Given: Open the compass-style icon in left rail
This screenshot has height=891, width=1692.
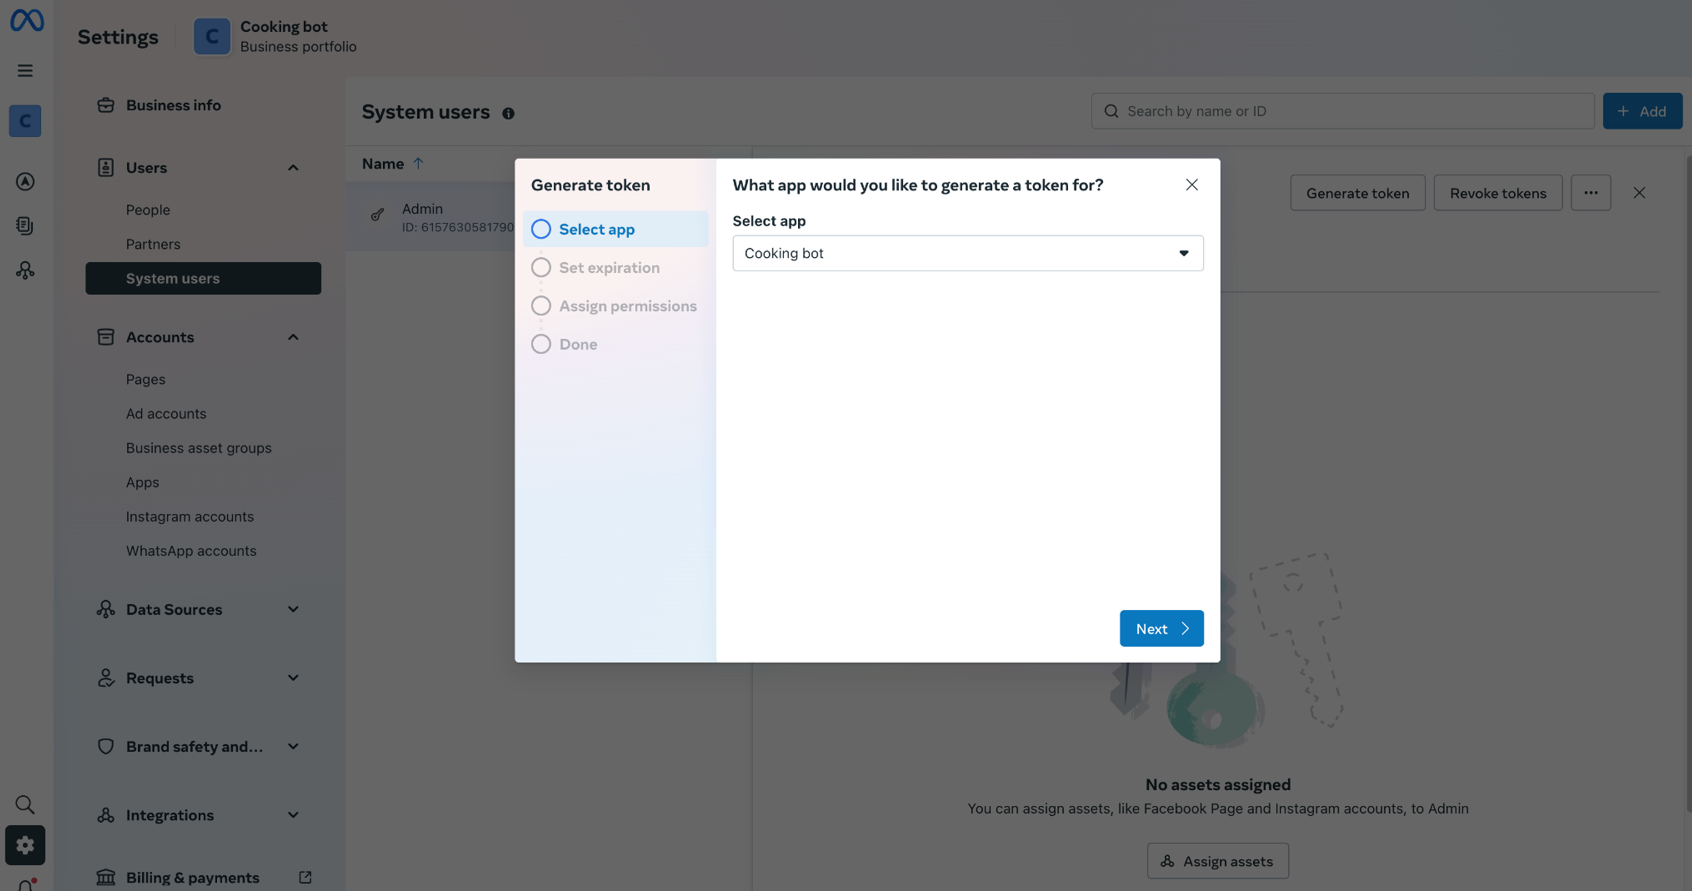Looking at the screenshot, I should [25, 182].
